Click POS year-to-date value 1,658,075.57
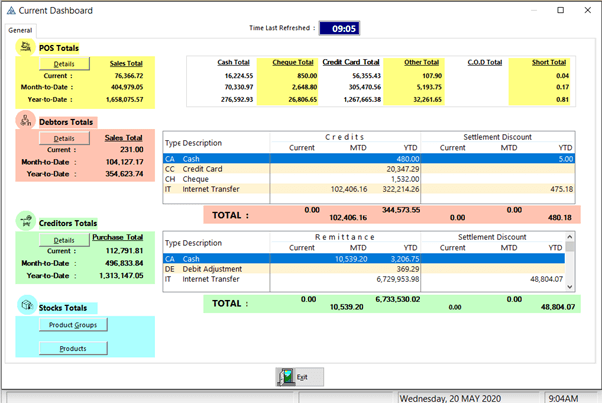The height and width of the screenshot is (403, 602). tap(125, 99)
